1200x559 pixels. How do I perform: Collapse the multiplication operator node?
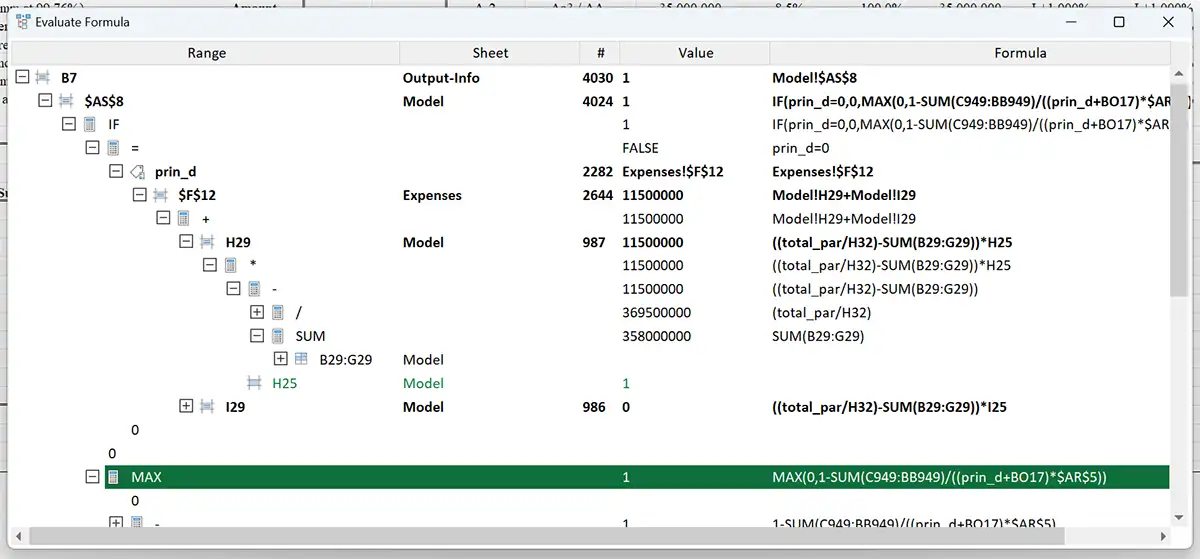(210, 265)
